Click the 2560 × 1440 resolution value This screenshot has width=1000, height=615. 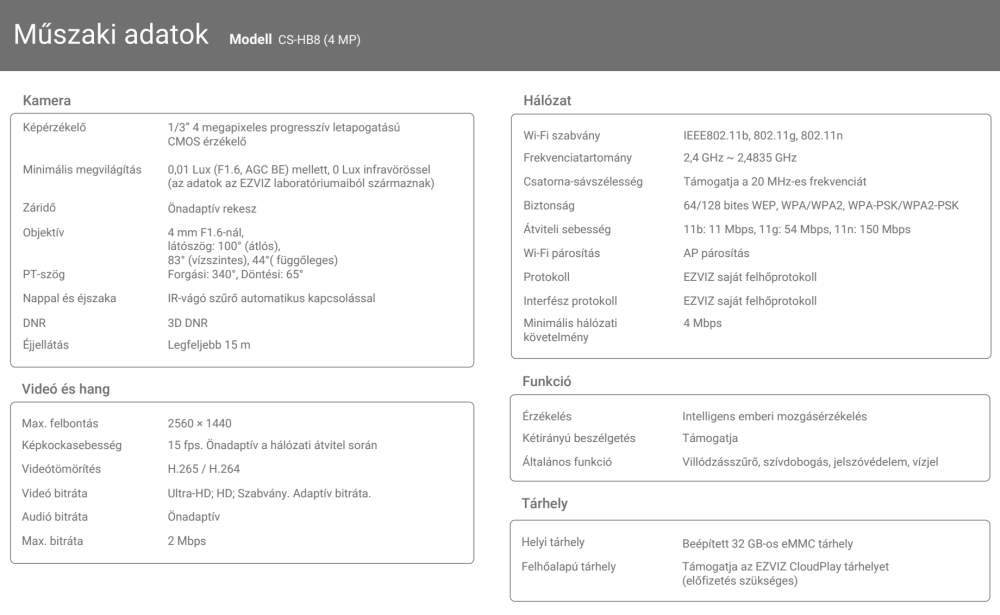[x=200, y=424]
